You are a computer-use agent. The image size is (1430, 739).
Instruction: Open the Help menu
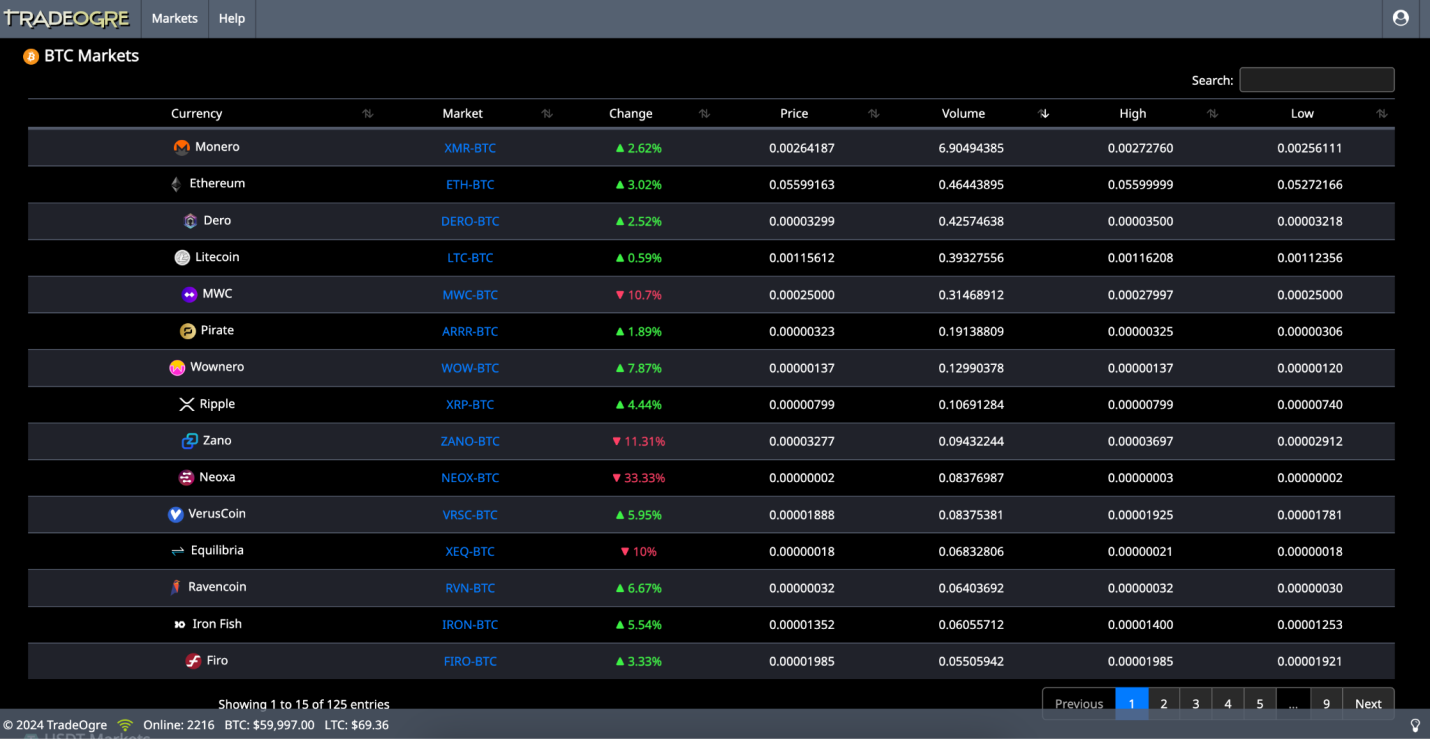click(x=232, y=18)
